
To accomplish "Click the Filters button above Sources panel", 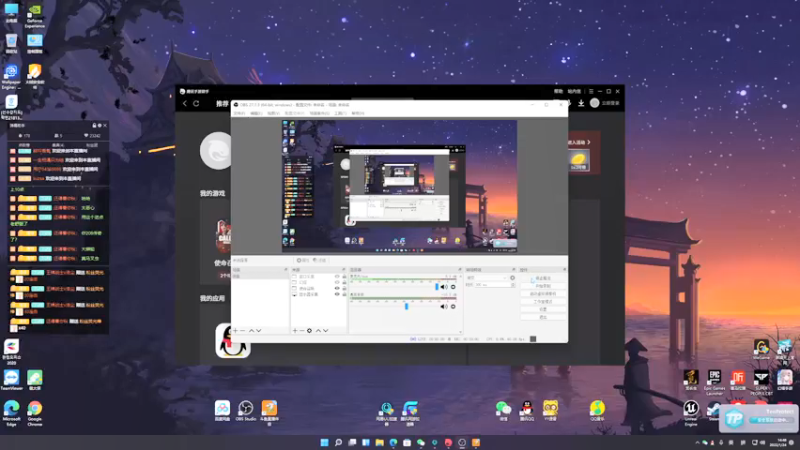I will tap(319, 260).
